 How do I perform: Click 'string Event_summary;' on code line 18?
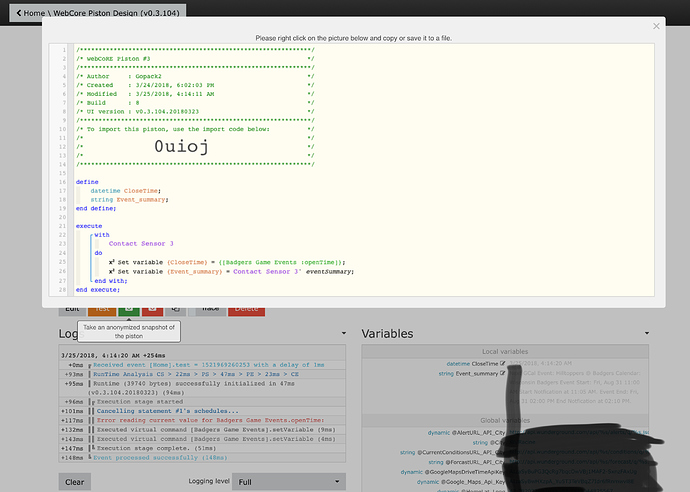point(129,199)
